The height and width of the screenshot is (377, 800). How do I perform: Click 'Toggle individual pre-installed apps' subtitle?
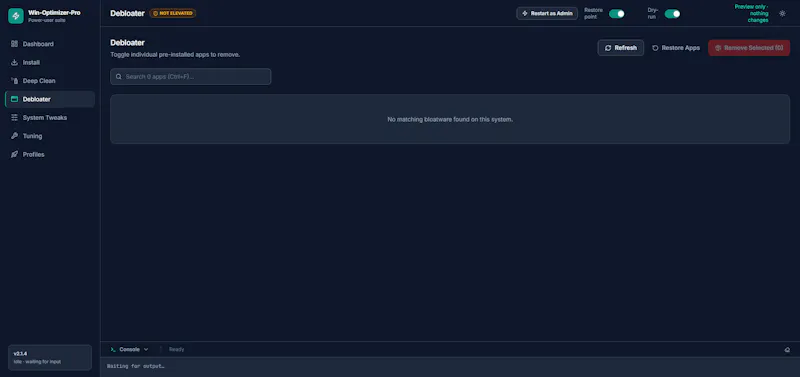(175, 55)
